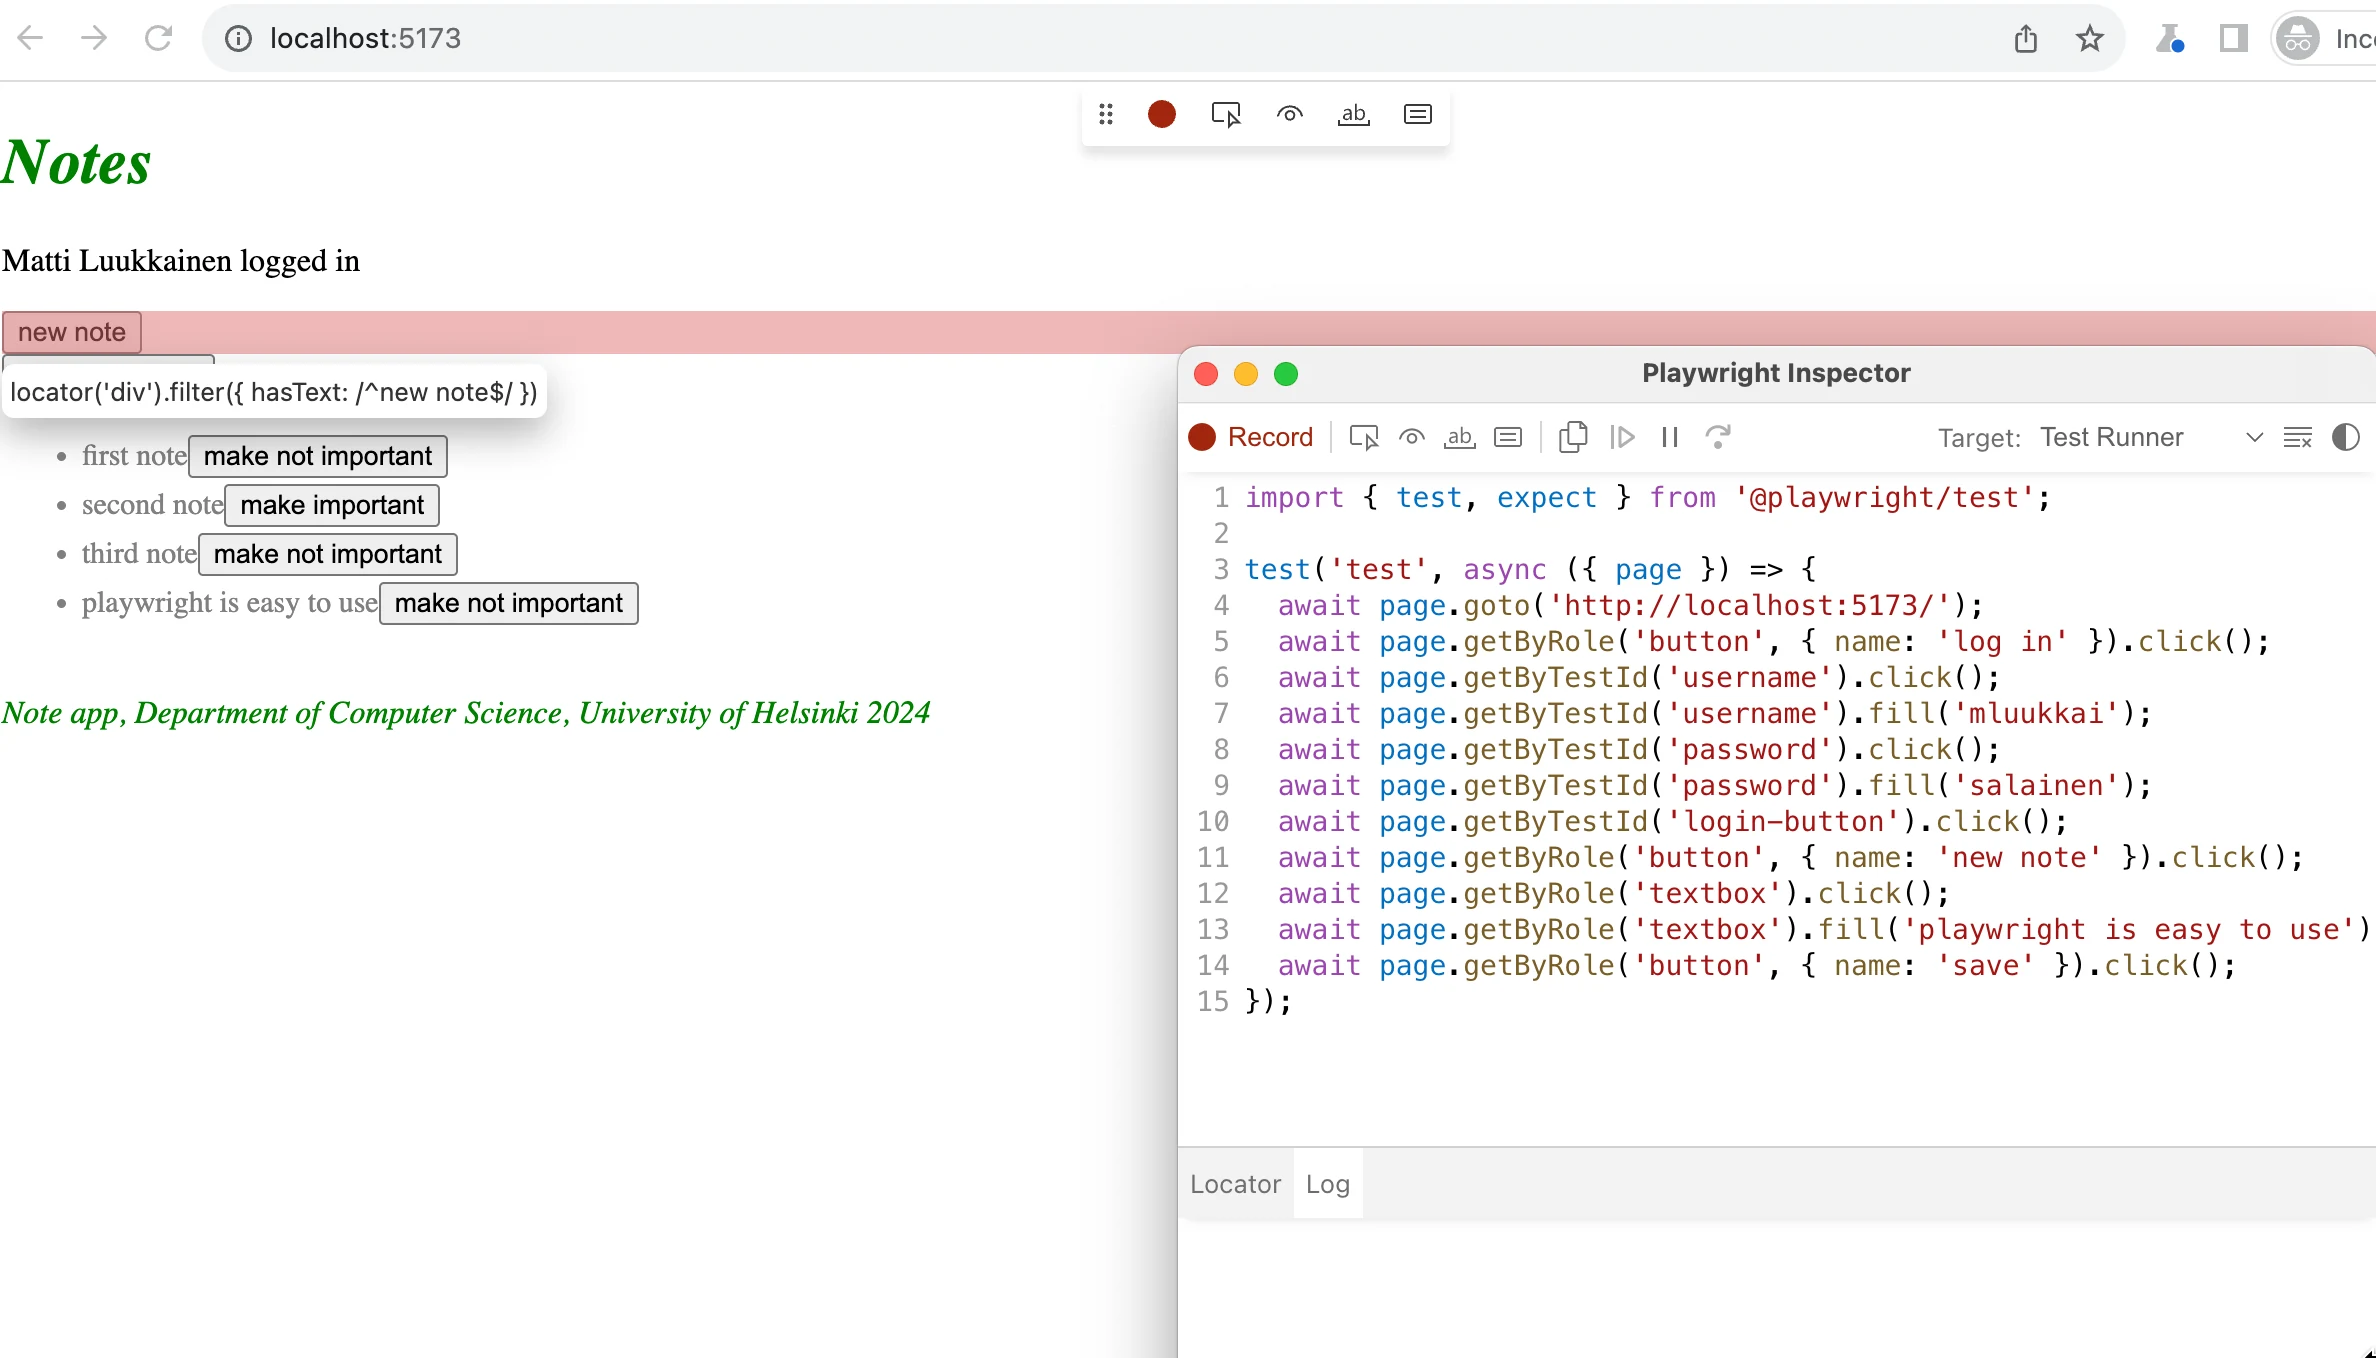Go back with browser back arrow
This screenshot has height=1358, width=2376.
(30, 38)
